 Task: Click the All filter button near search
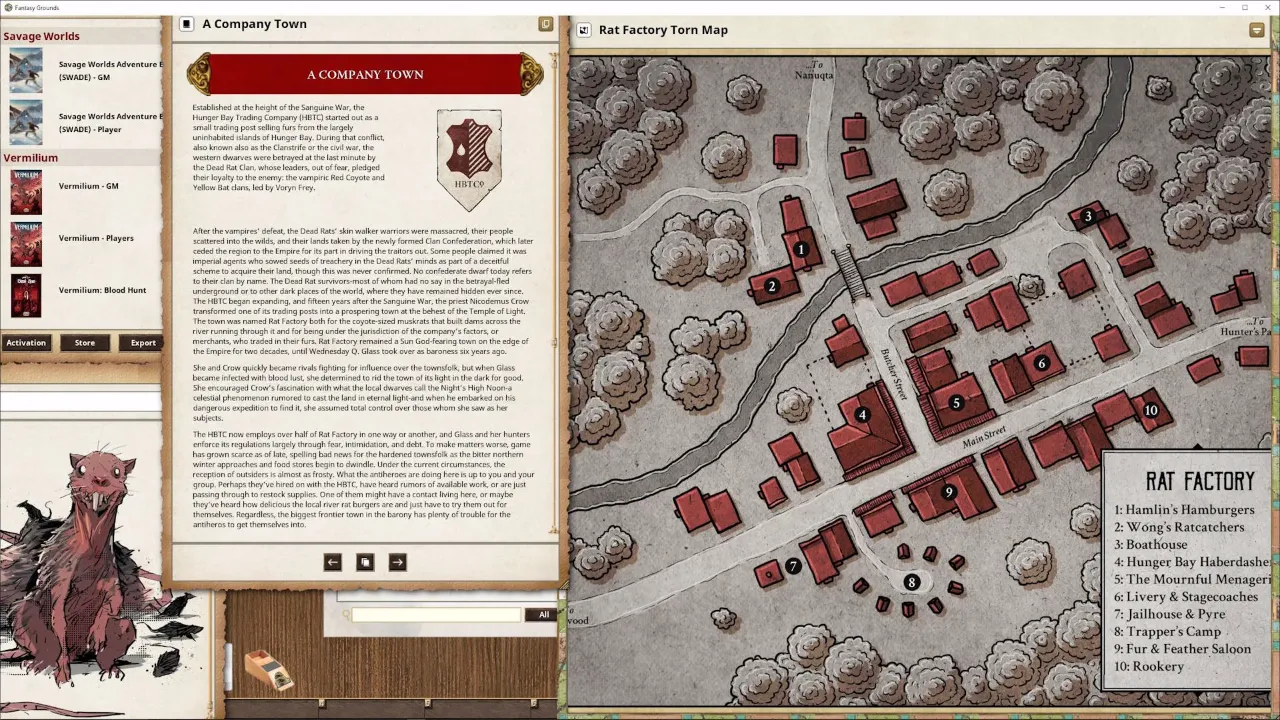coord(544,615)
